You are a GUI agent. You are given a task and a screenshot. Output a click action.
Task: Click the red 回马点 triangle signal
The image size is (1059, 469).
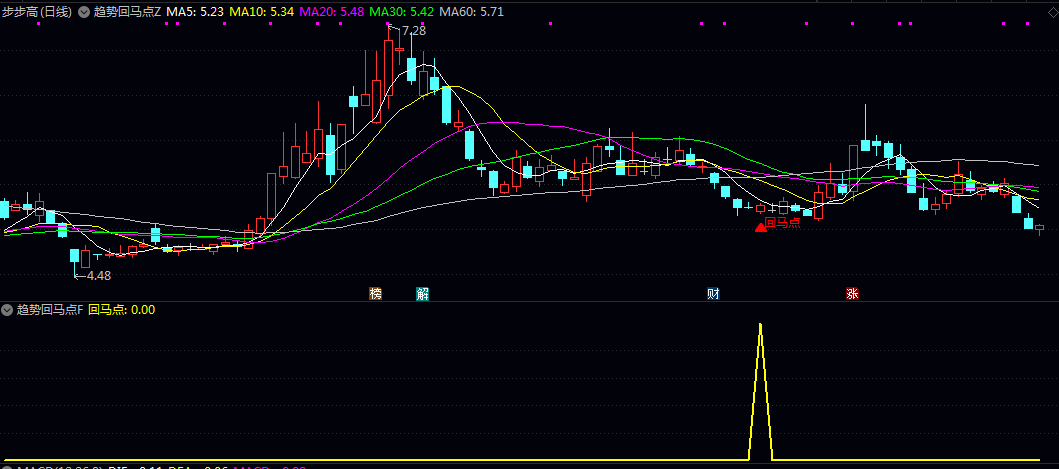click(760, 227)
